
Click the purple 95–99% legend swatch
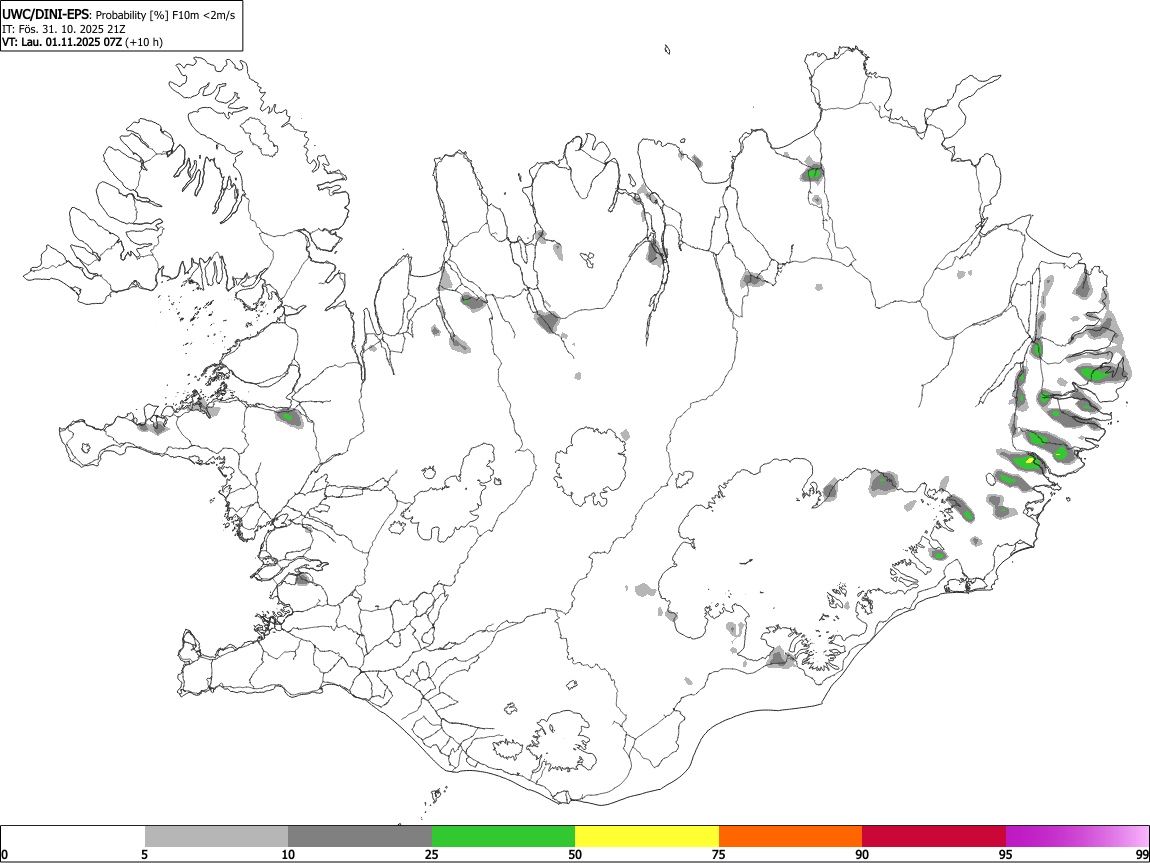click(1077, 837)
